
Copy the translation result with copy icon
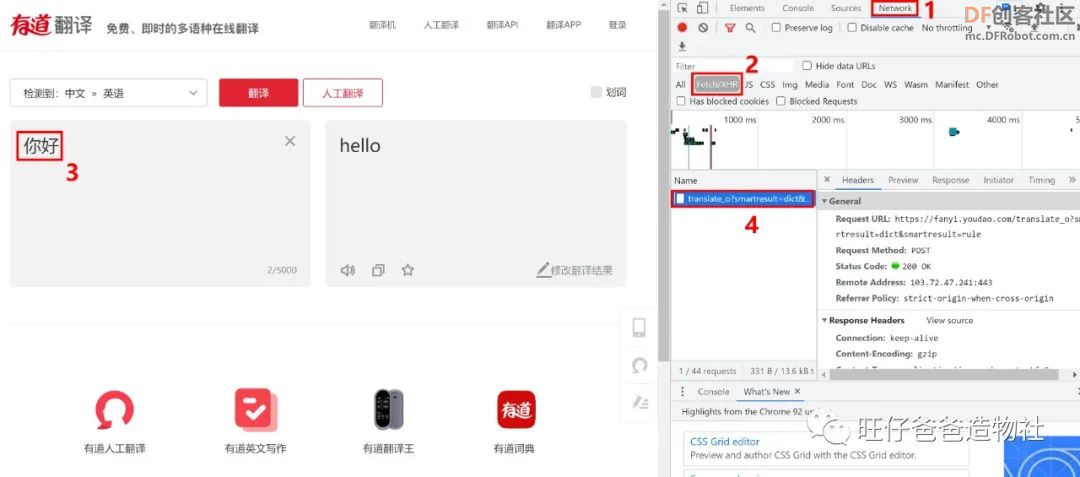(x=378, y=271)
